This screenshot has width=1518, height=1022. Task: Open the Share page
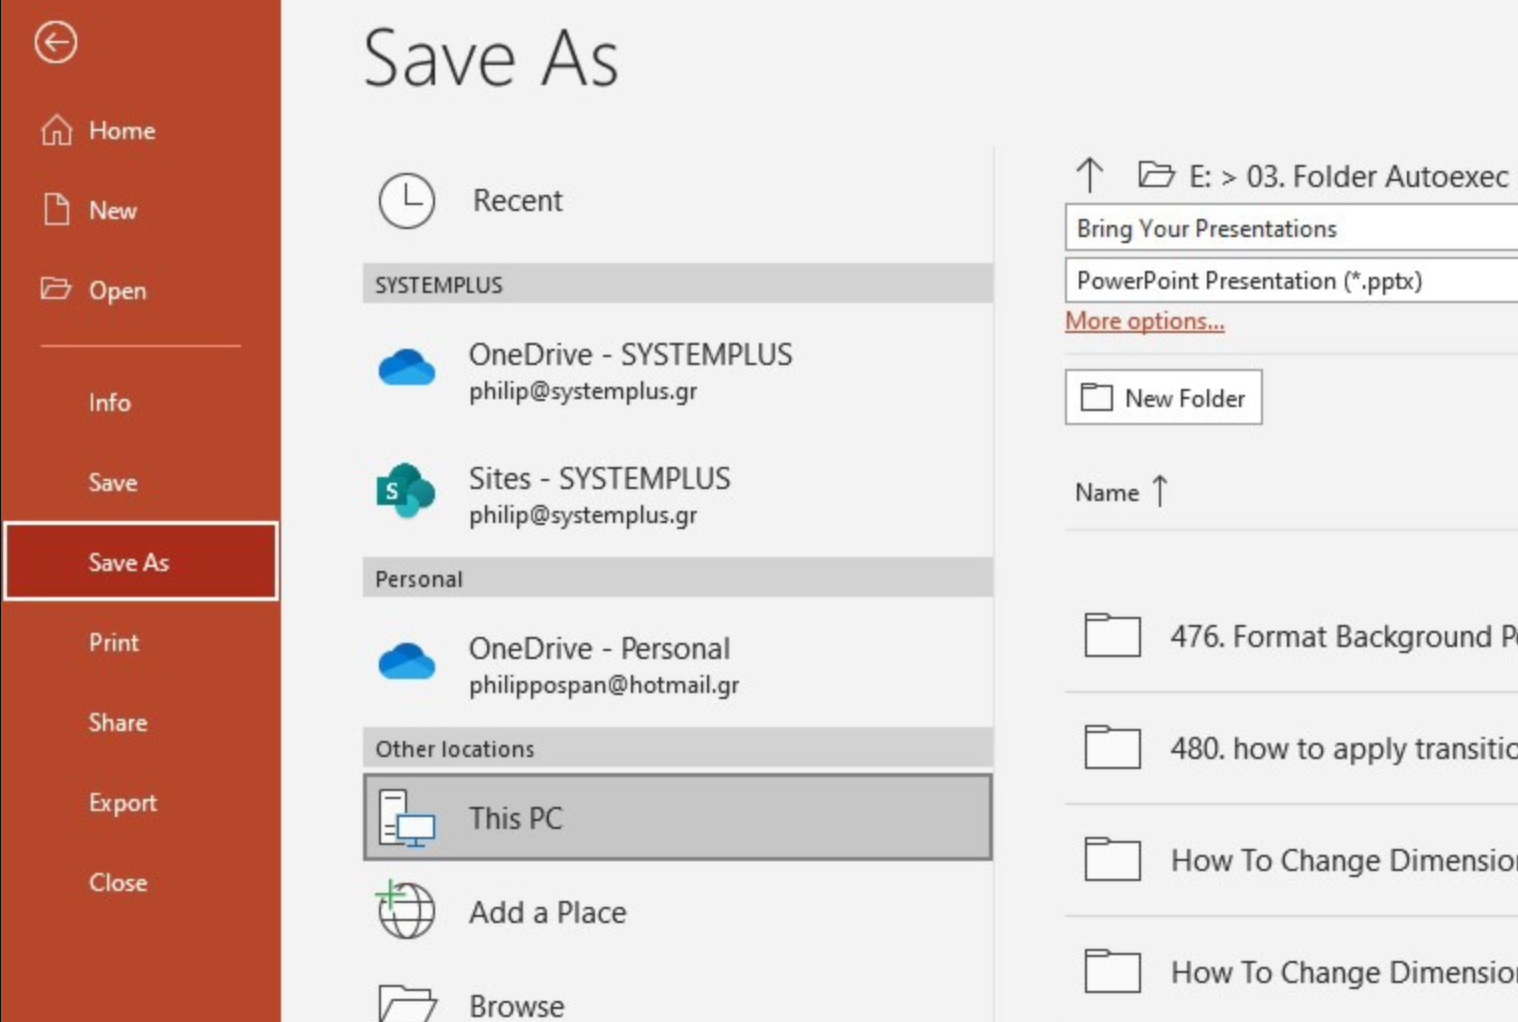point(140,722)
